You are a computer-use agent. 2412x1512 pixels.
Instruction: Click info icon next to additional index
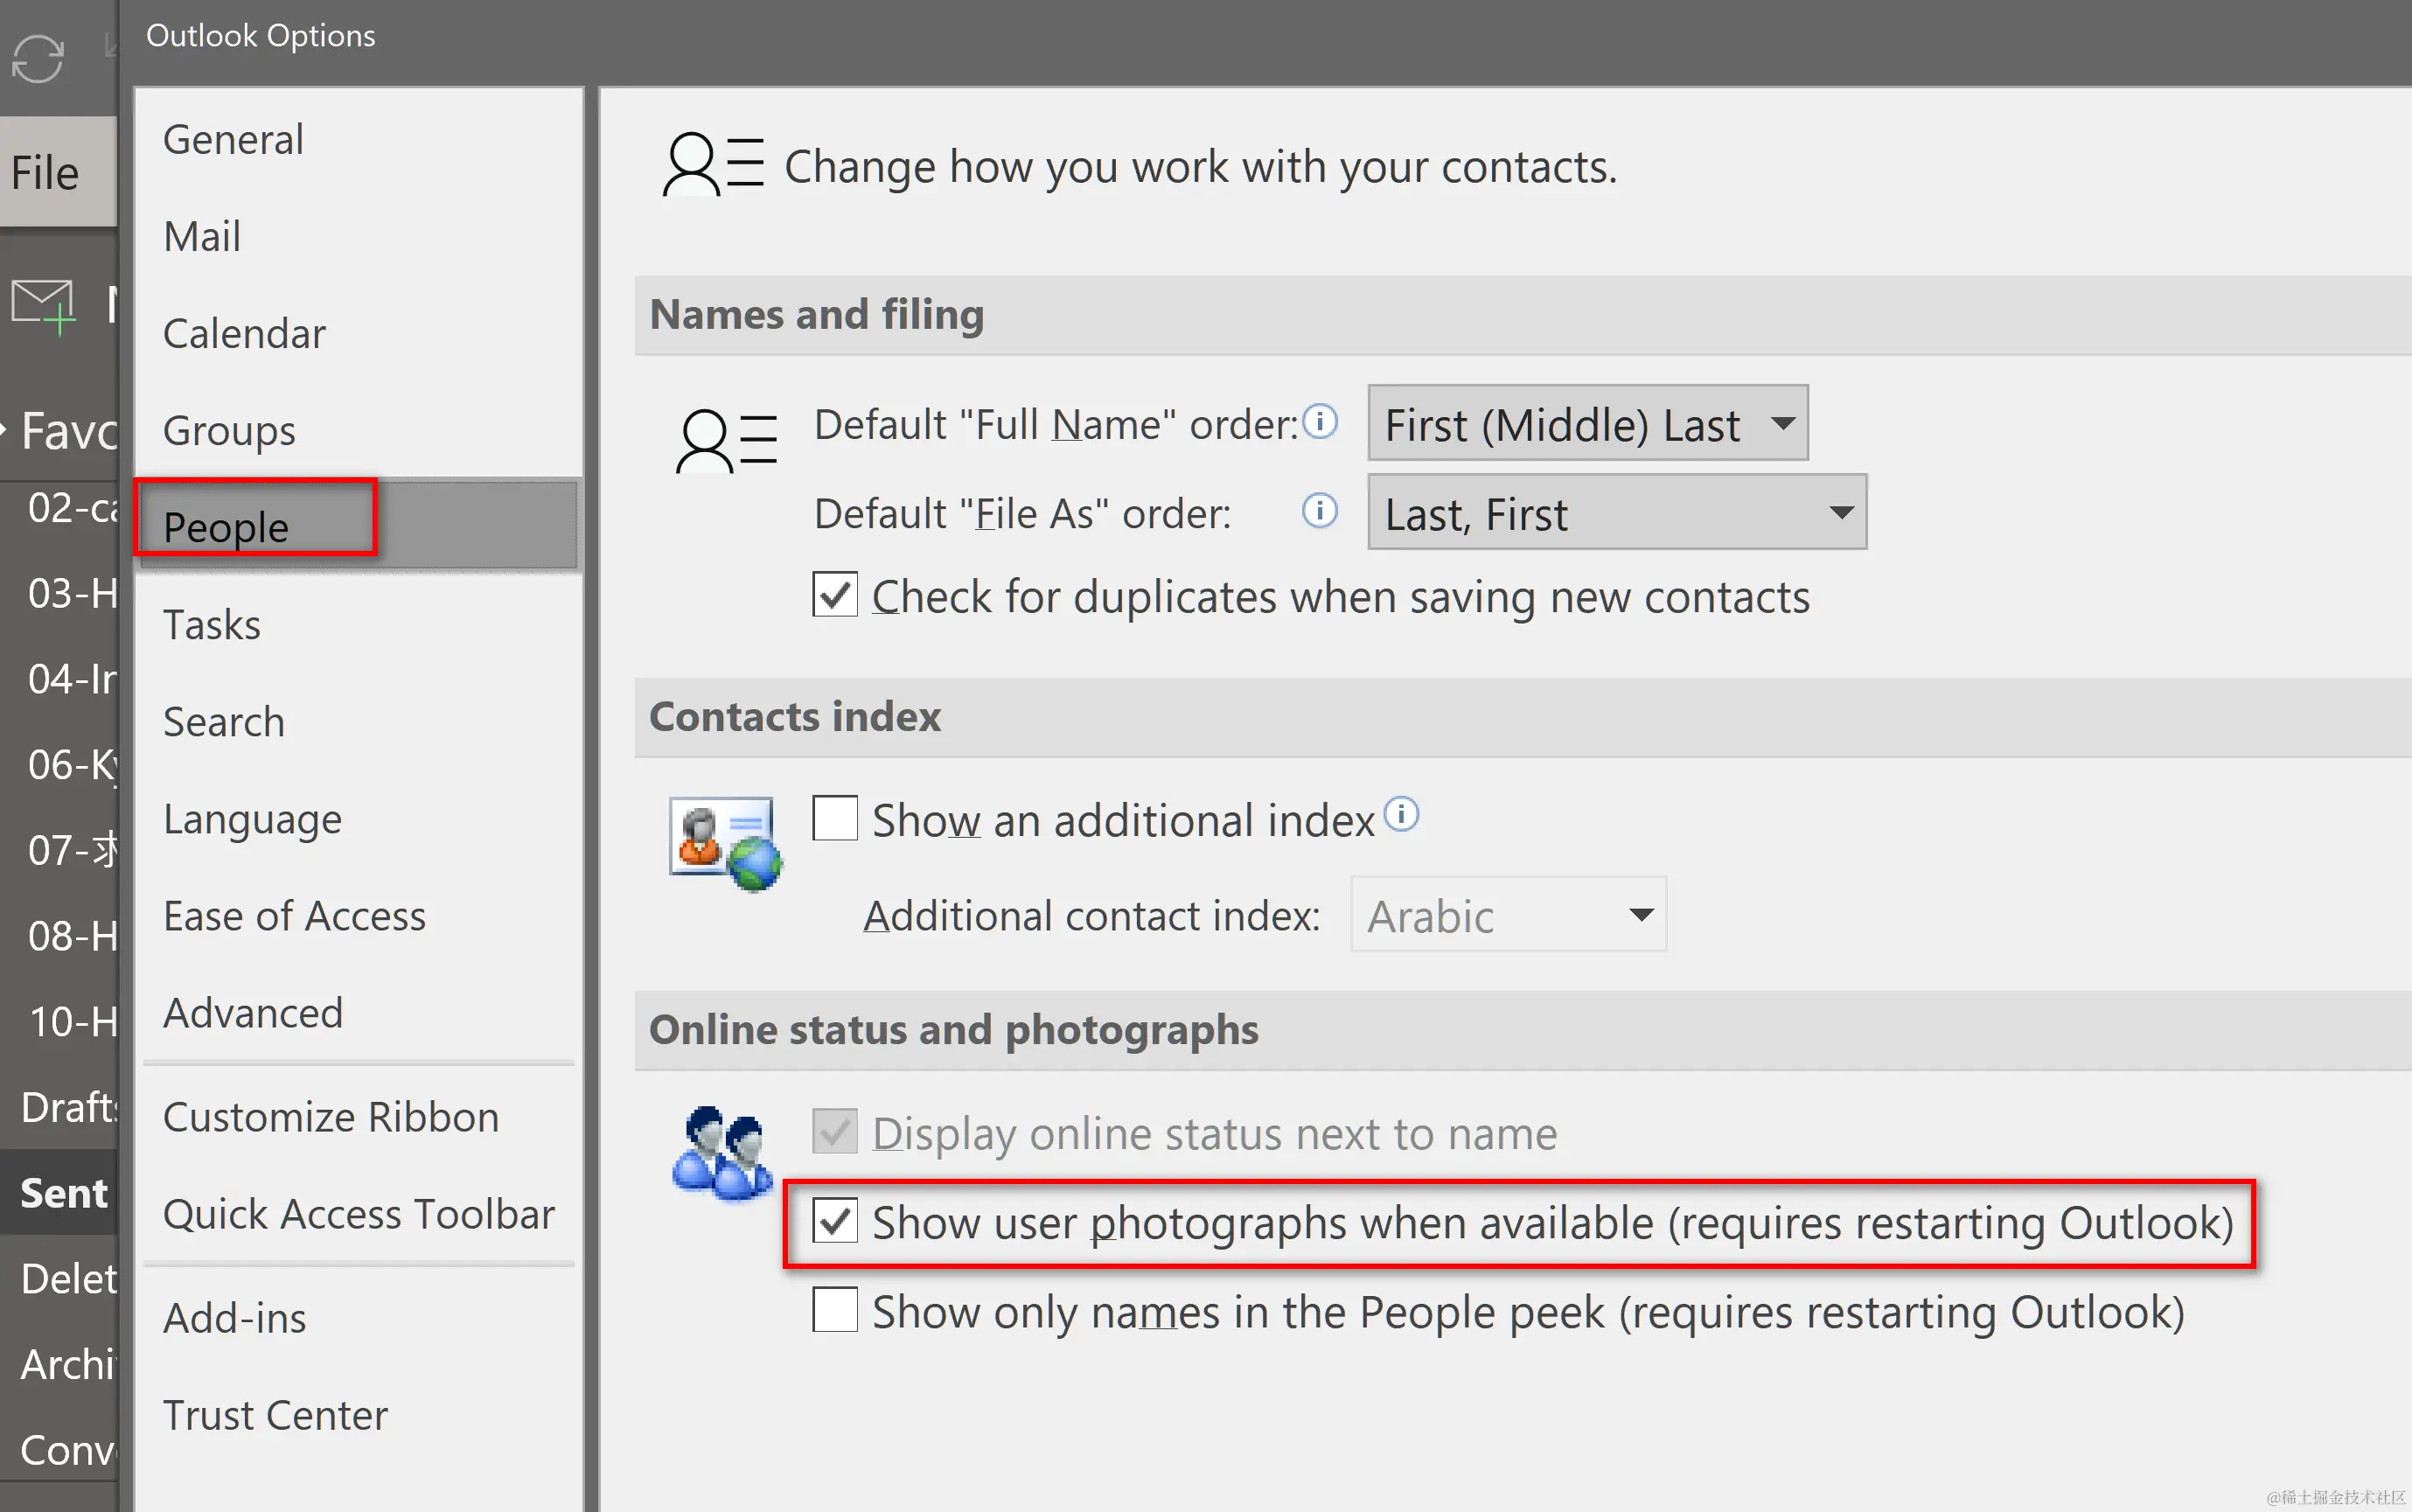pyautogui.click(x=1401, y=814)
